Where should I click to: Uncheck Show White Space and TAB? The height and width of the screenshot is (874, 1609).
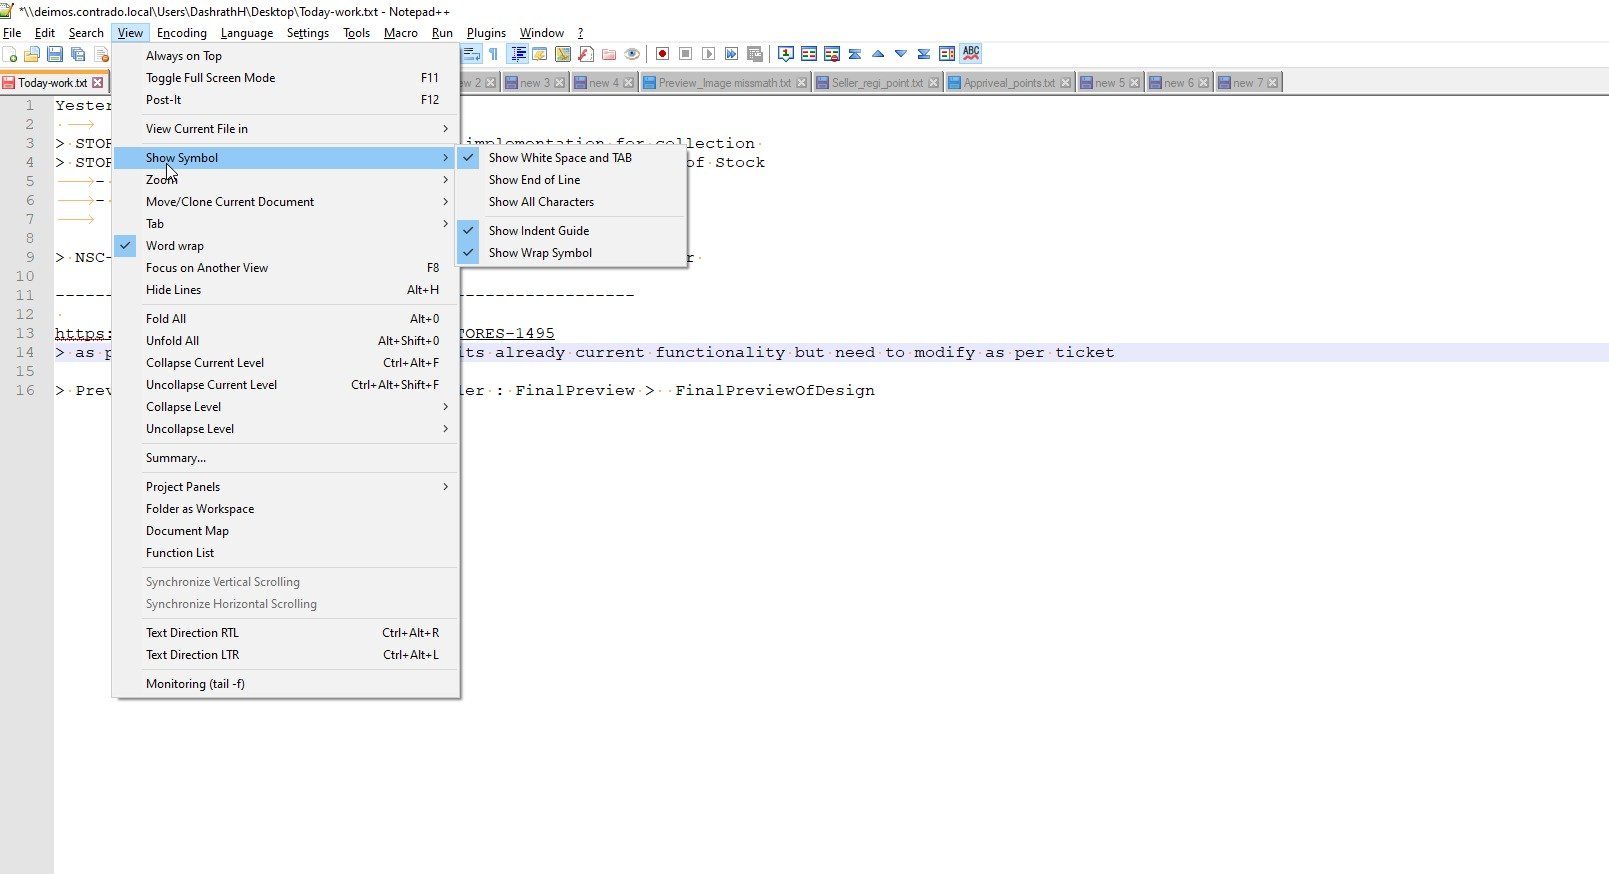pyautogui.click(x=560, y=158)
